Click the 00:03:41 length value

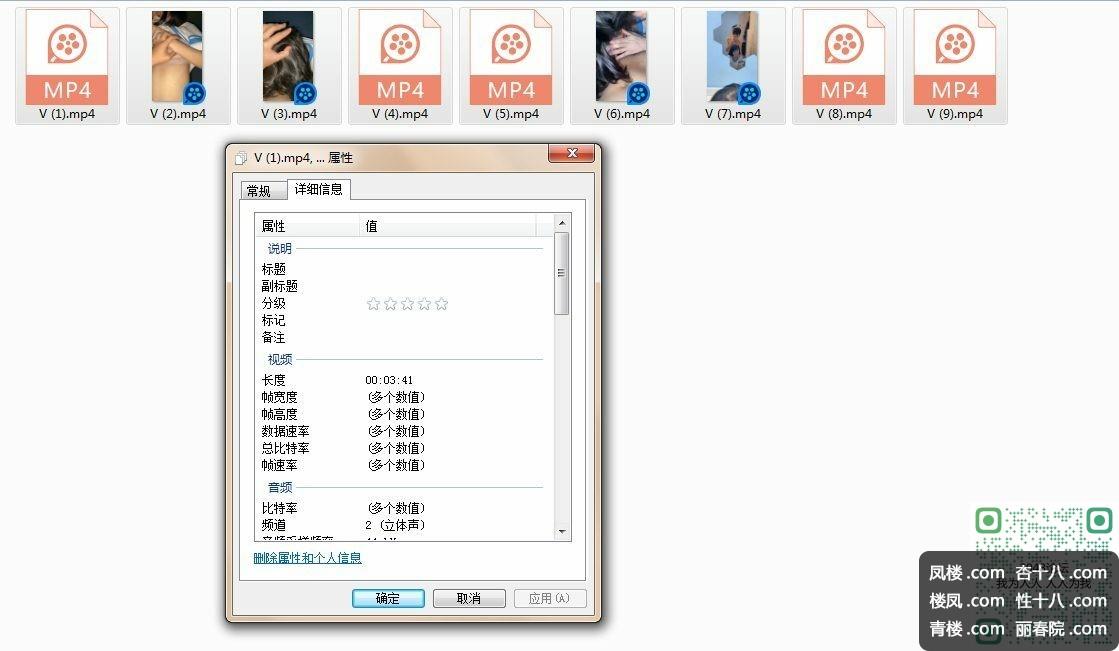389,380
